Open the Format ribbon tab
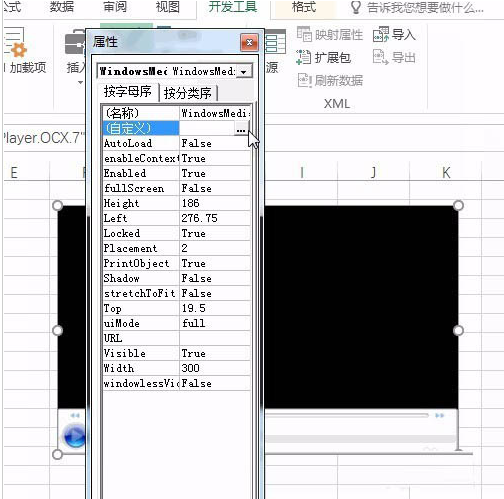The width and height of the screenshot is (504, 499). pos(304,7)
